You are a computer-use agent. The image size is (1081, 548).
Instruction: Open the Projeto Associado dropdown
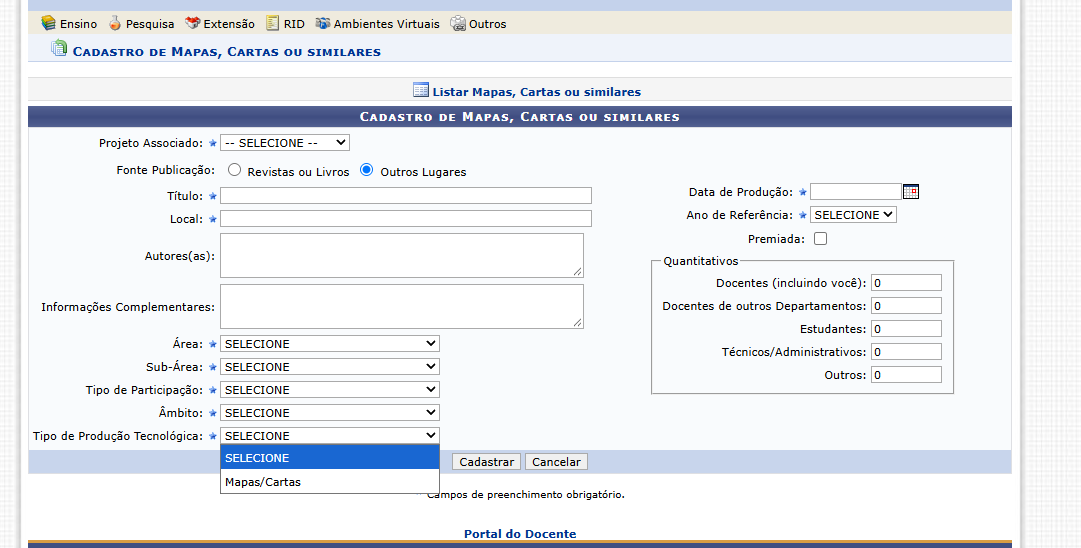285,143
